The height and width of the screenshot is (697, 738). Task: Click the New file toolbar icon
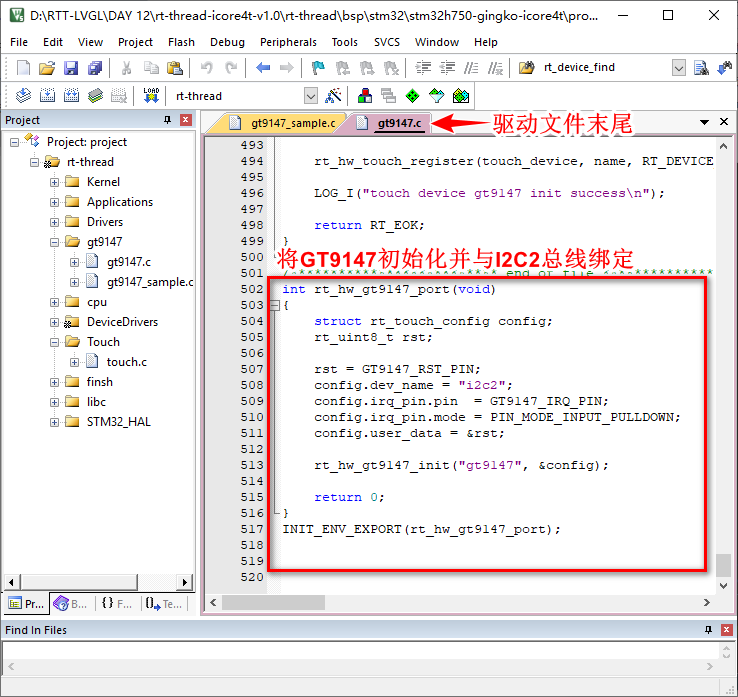[x=23, y=68]
